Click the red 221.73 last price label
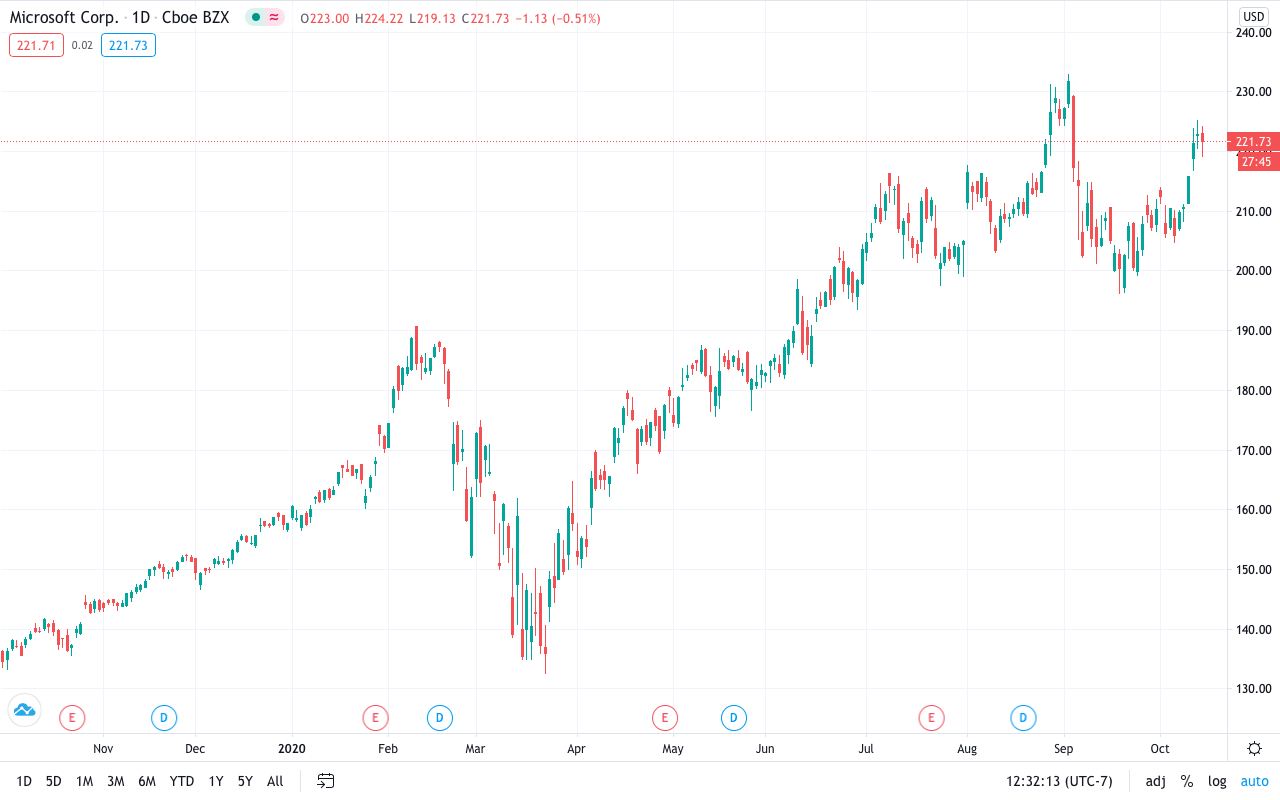Screen dimensions: 1280x800 pyautogui.click(x=1253, y=142)
